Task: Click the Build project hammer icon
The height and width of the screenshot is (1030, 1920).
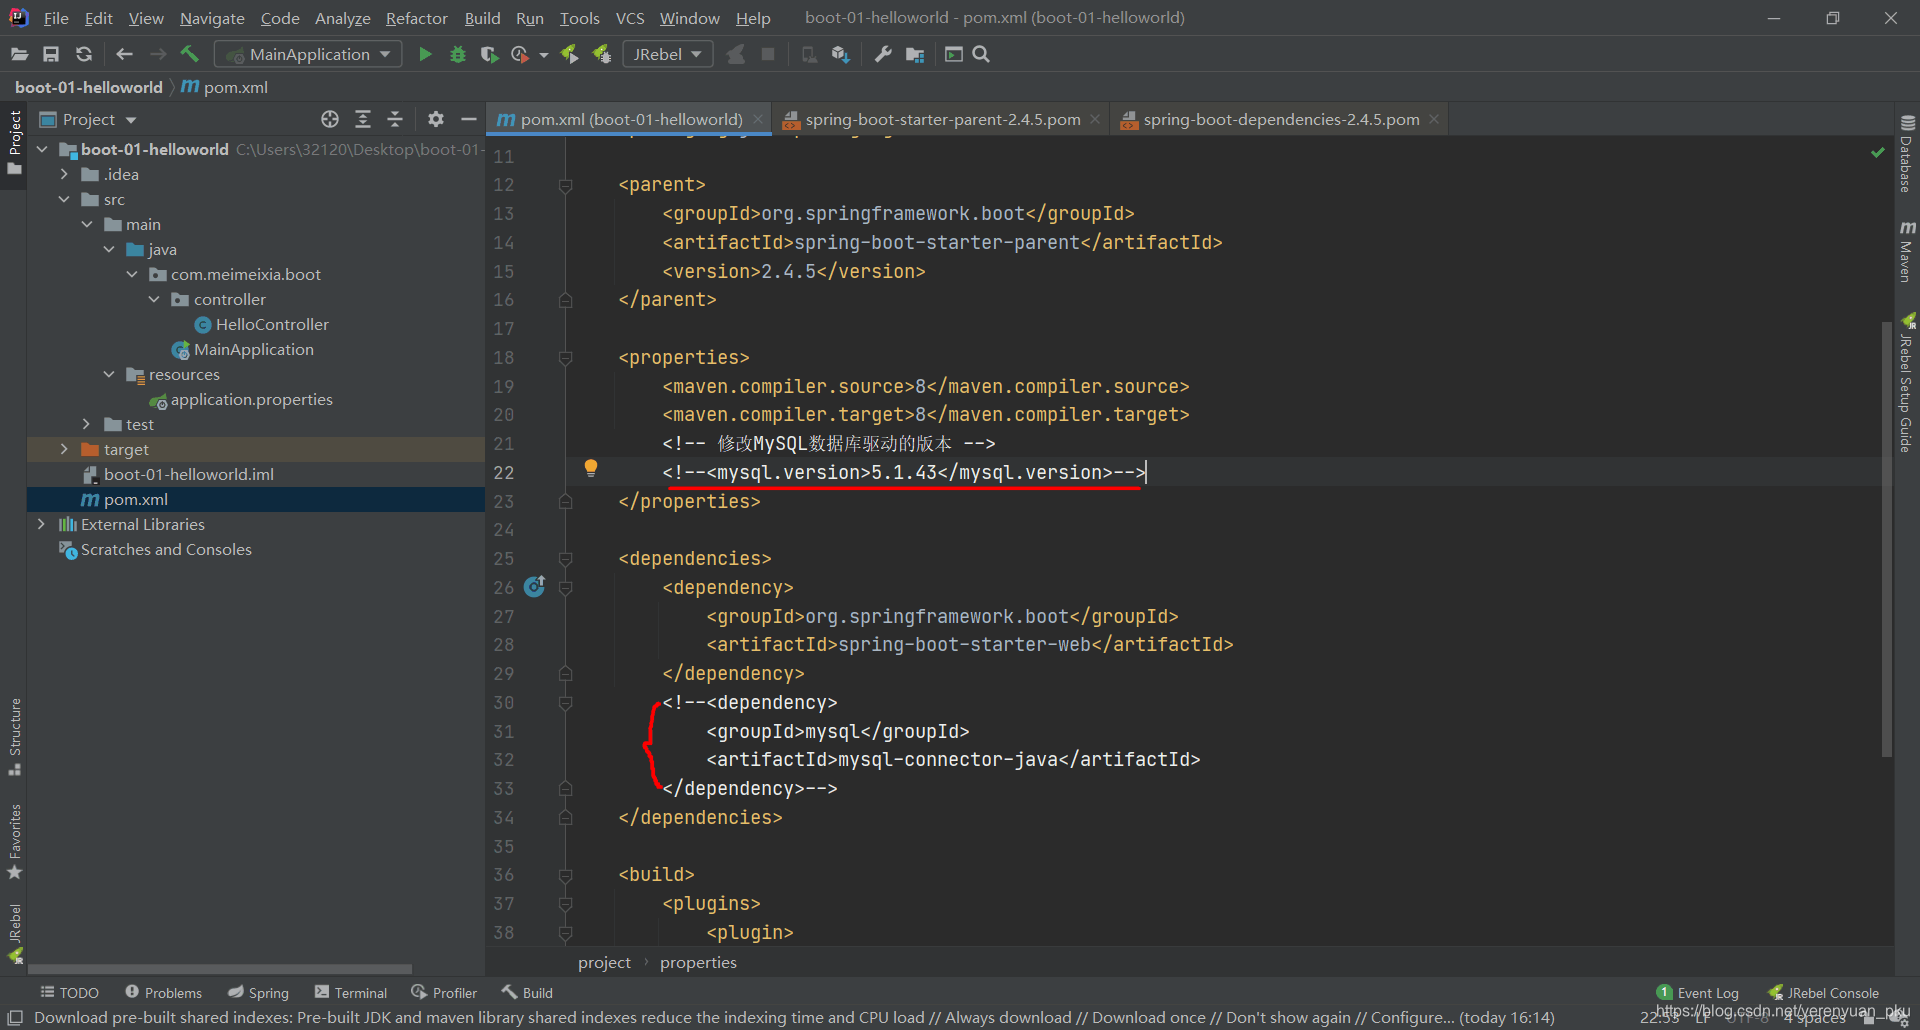Action: pos(190,54)
